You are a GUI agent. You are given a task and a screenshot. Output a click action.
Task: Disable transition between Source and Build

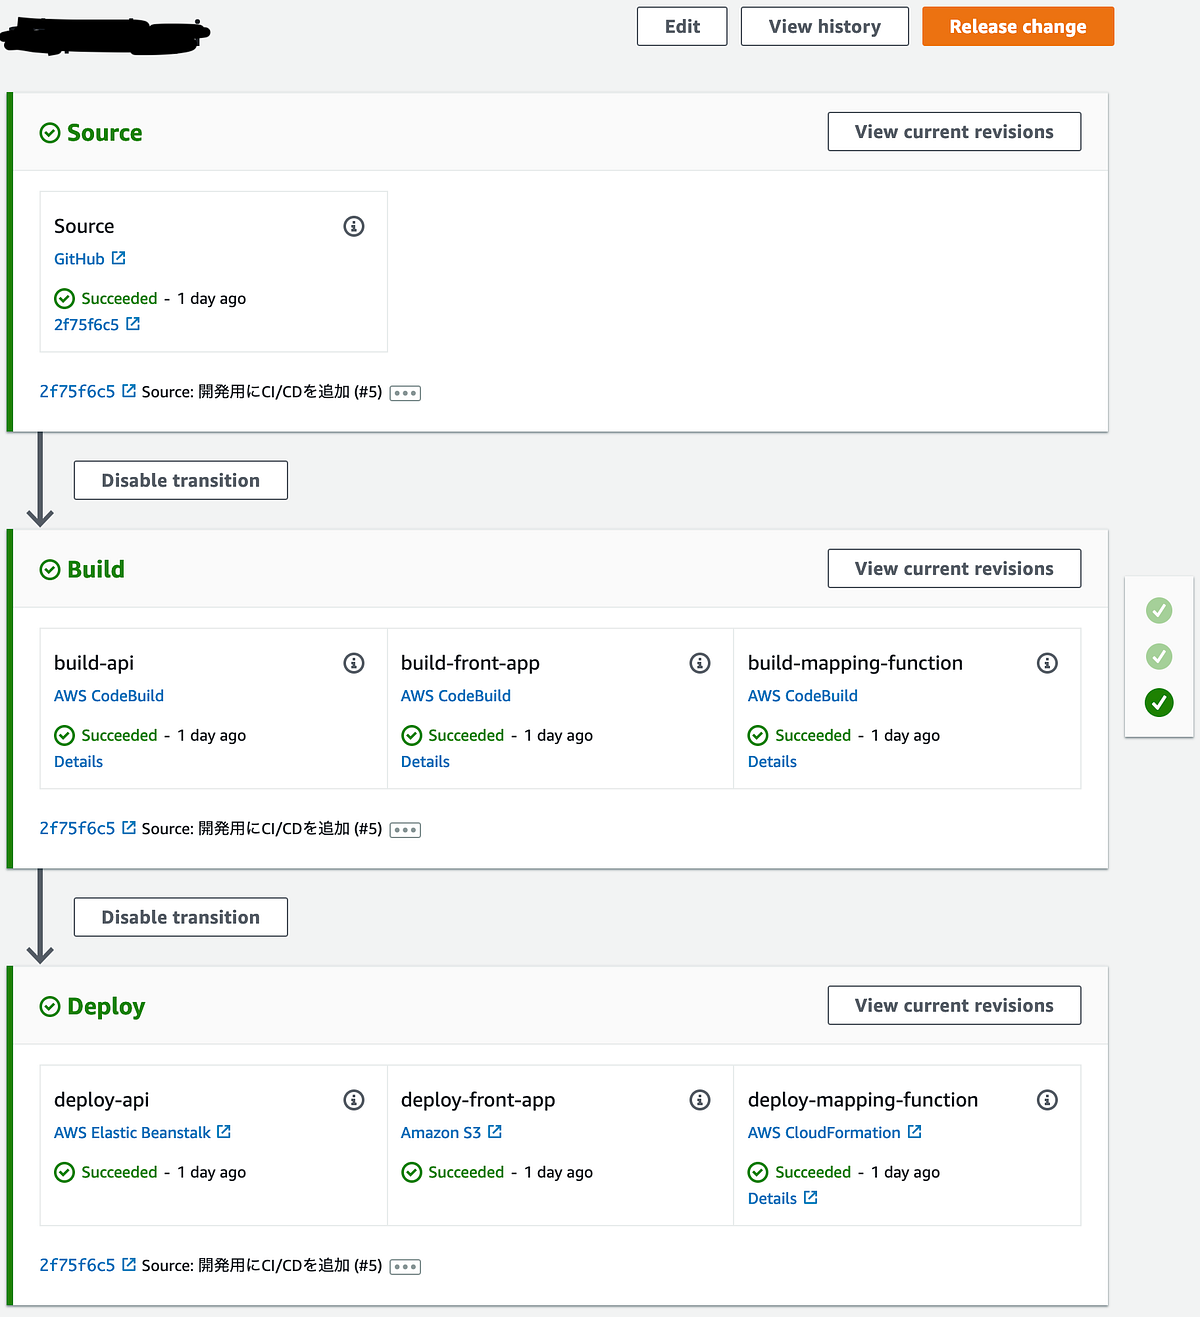click(x=180, y=480)
